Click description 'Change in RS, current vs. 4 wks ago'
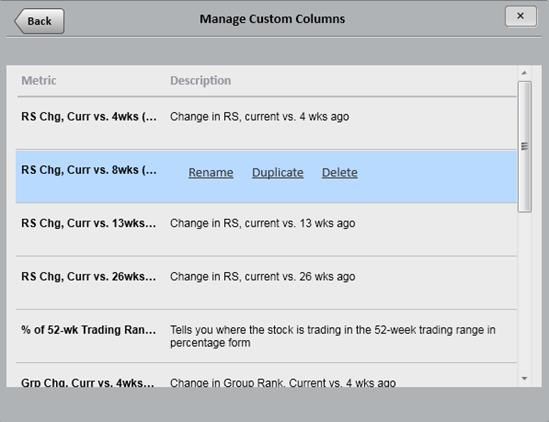 (259, 117)
